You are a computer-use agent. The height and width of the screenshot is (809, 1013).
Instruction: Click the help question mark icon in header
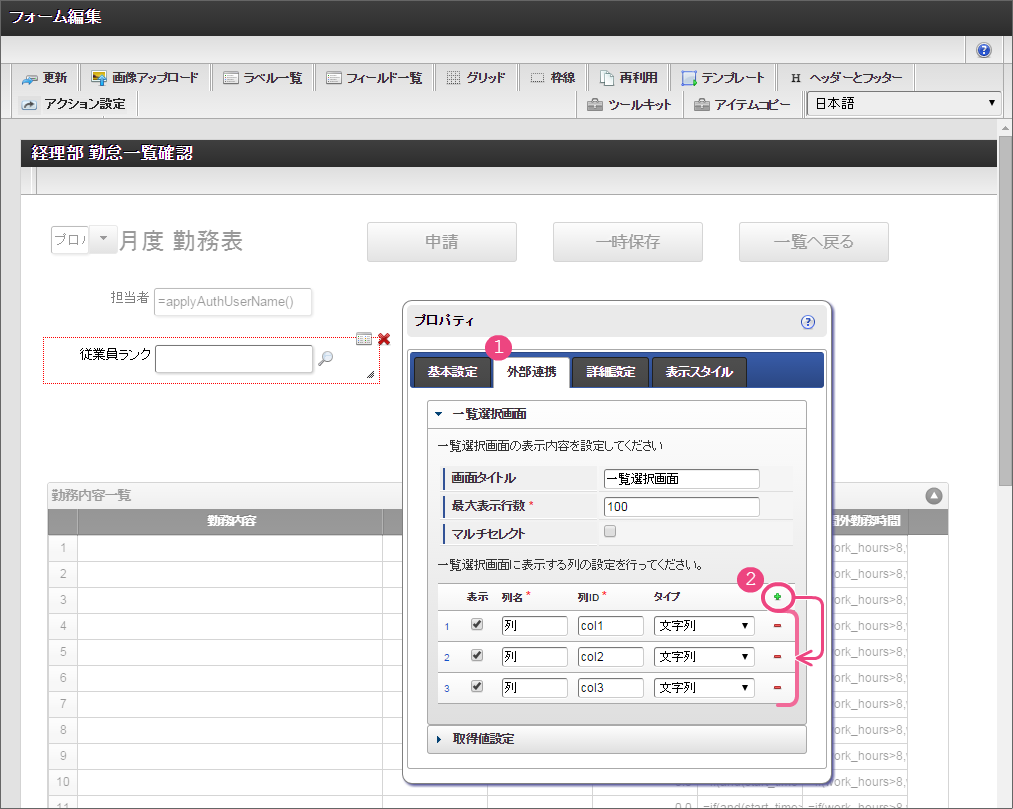(984, 50)
